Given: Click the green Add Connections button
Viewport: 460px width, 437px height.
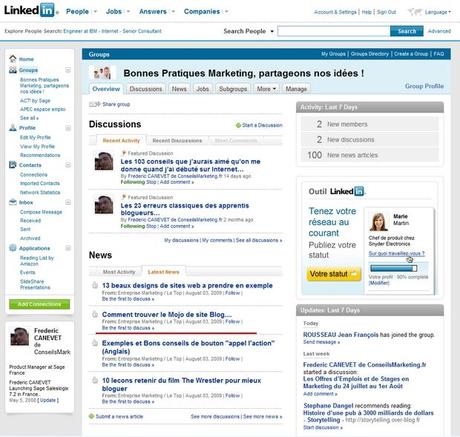Looking at the screenshot, I should pyautogui.click(x=39, y=304).
